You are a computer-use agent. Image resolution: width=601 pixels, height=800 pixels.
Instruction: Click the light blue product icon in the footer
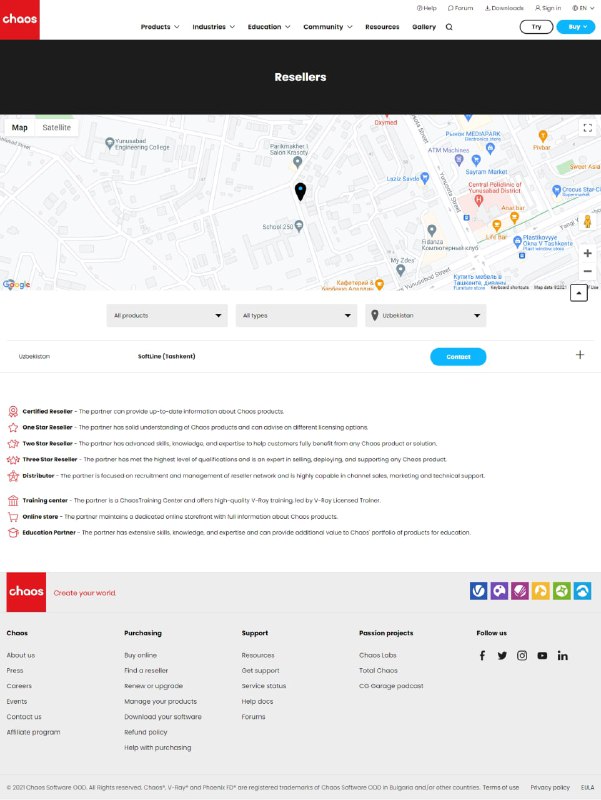583,591
